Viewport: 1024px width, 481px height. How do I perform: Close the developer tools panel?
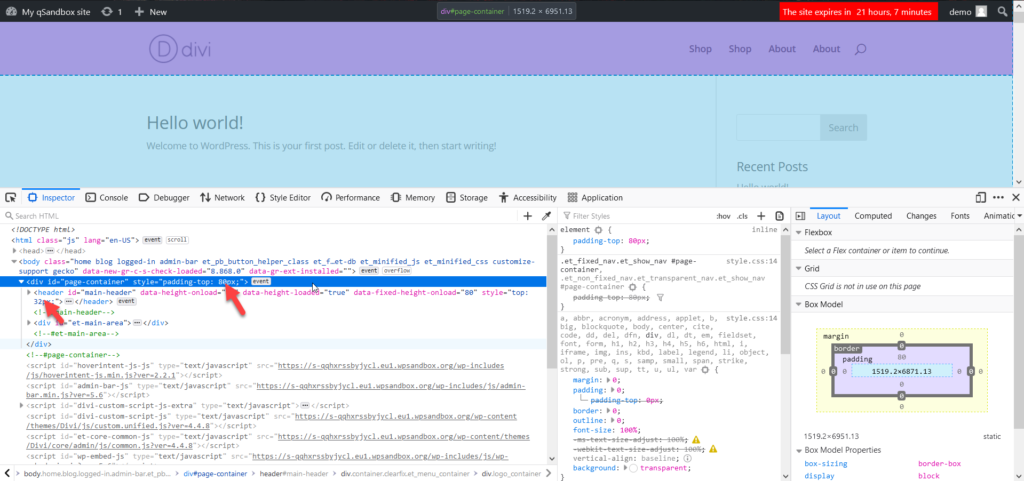(x=1016, y=197)
